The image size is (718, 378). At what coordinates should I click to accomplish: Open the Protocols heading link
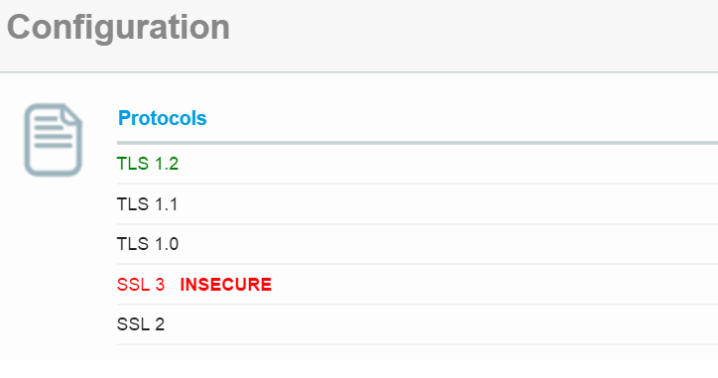(162, 118)
